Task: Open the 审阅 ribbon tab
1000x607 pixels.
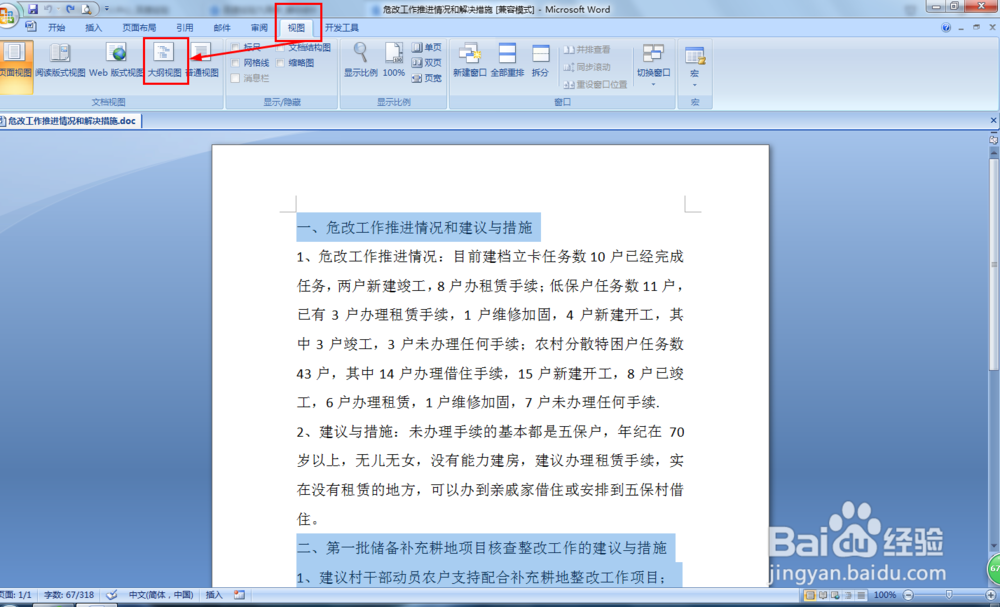Action: tap(262, 28)
